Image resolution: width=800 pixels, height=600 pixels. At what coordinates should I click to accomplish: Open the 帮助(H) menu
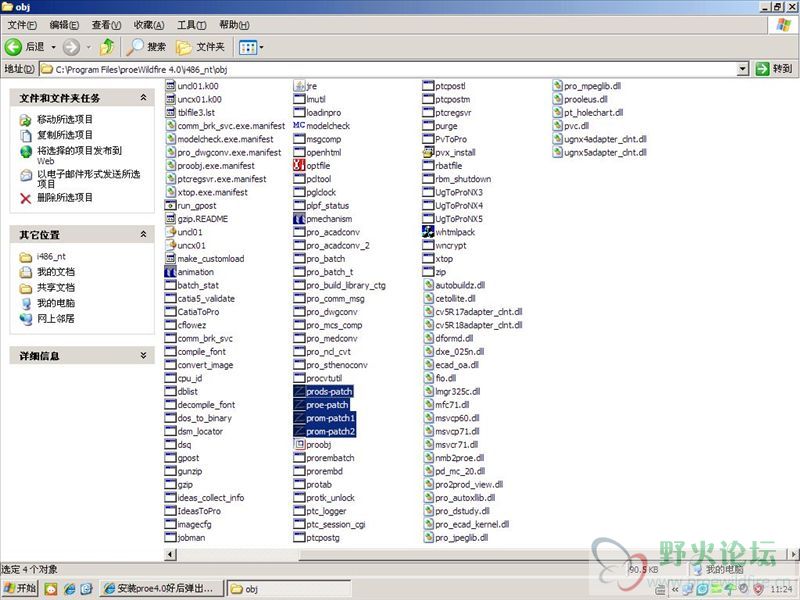(234, 24)
